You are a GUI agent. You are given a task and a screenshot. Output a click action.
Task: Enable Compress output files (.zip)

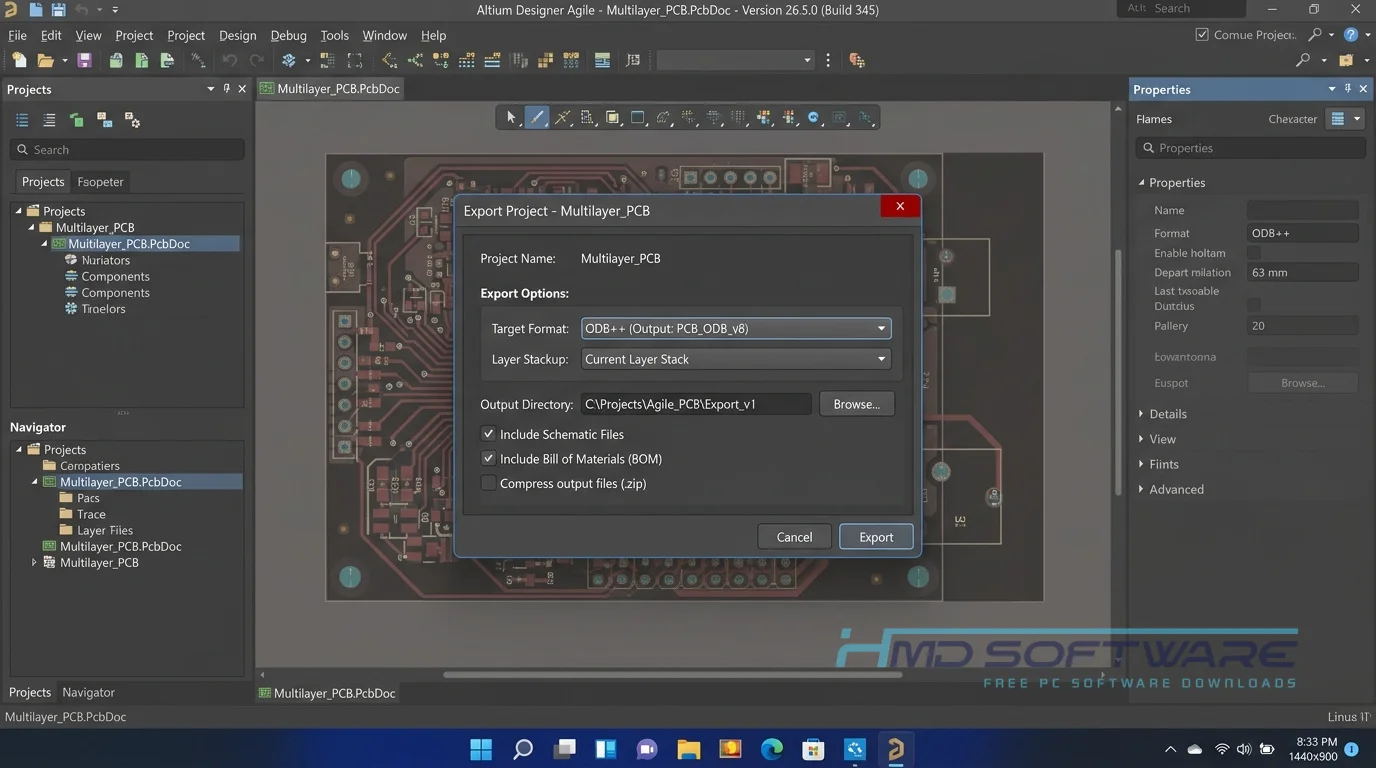pyautogui.click(x=489, y=483)
